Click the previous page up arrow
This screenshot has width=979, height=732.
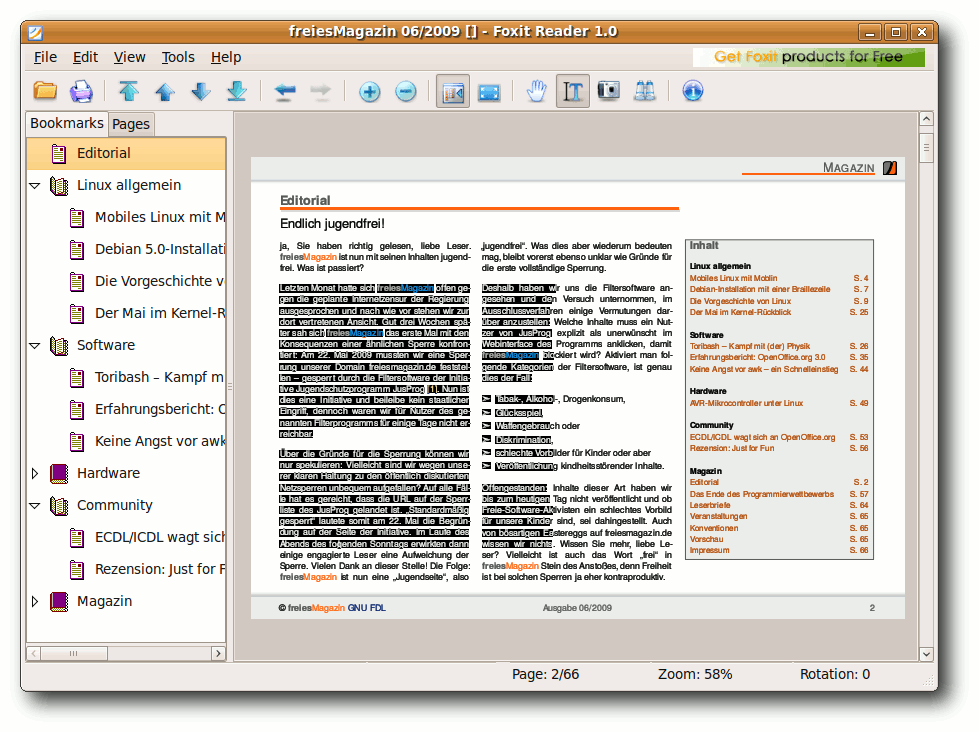165,91
